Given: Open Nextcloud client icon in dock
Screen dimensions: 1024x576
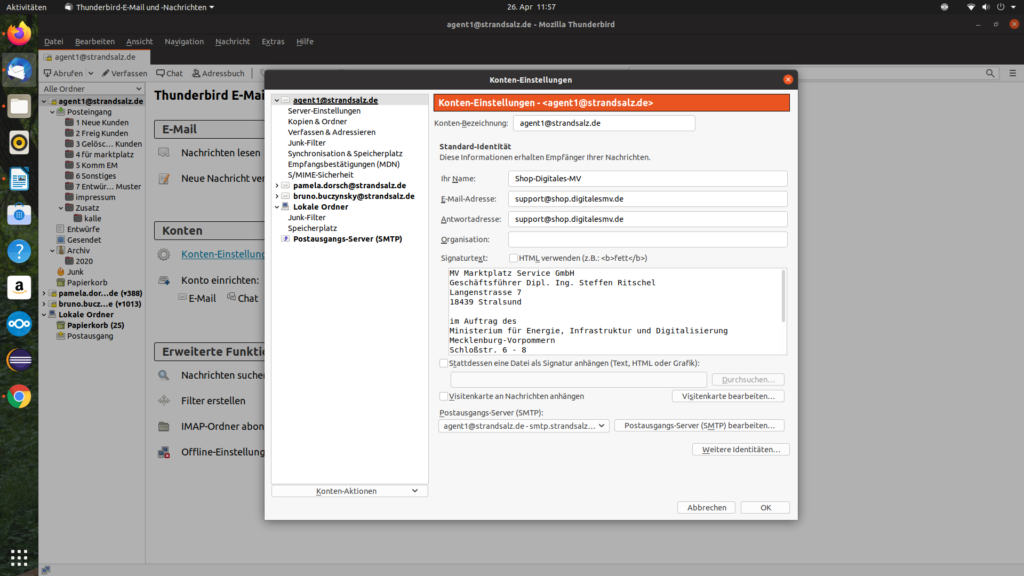Looking at the screenshot, I should point(19,324).
